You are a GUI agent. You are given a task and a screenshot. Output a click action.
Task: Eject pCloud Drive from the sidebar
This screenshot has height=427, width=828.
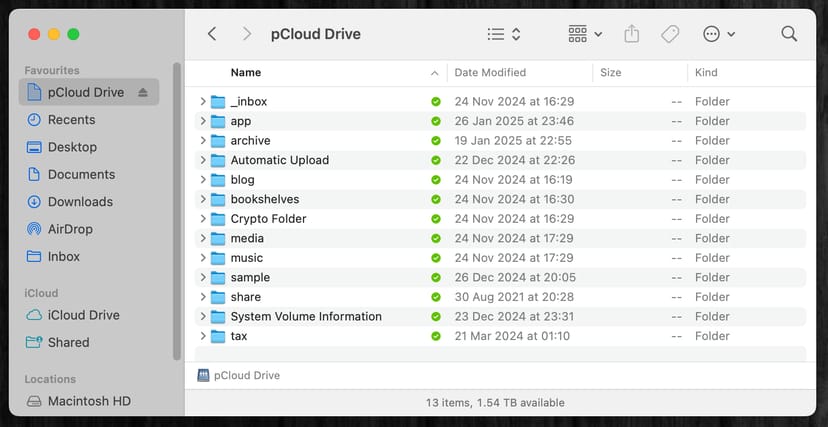(143, 92)
